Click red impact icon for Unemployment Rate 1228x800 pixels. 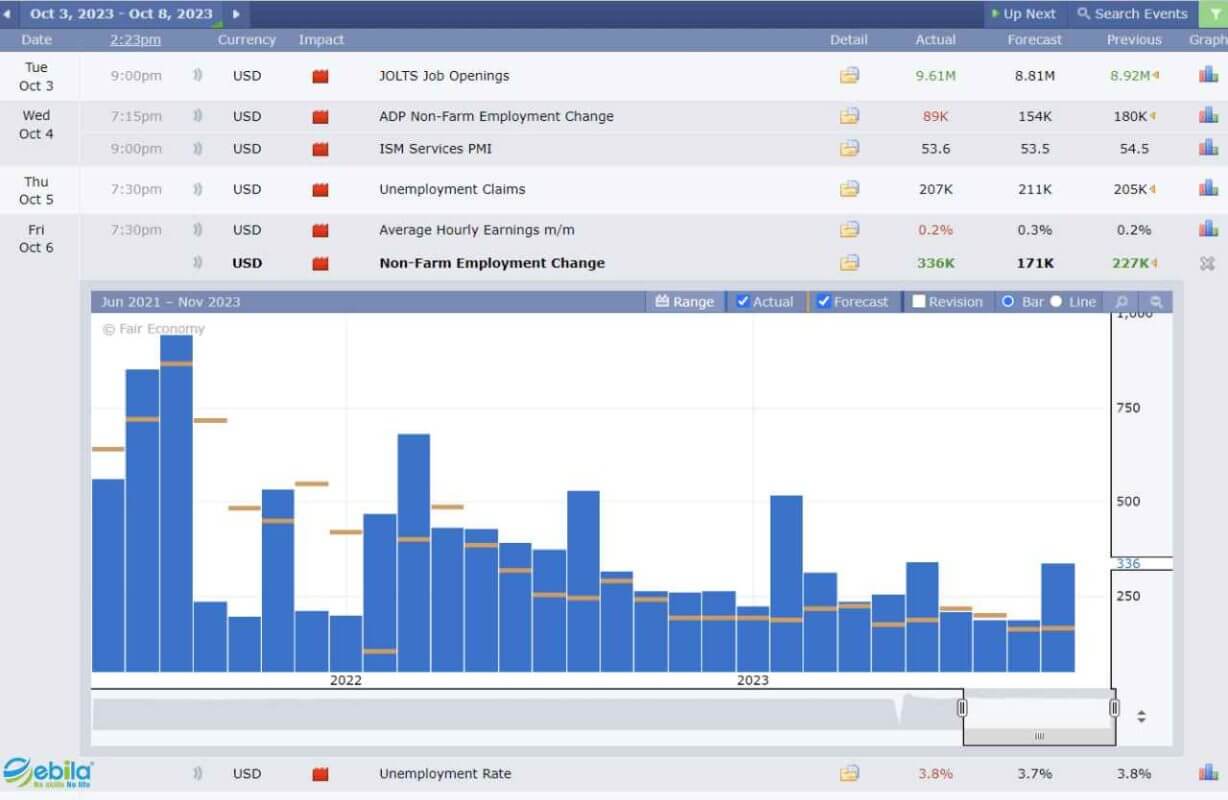(x=320, y=774)
